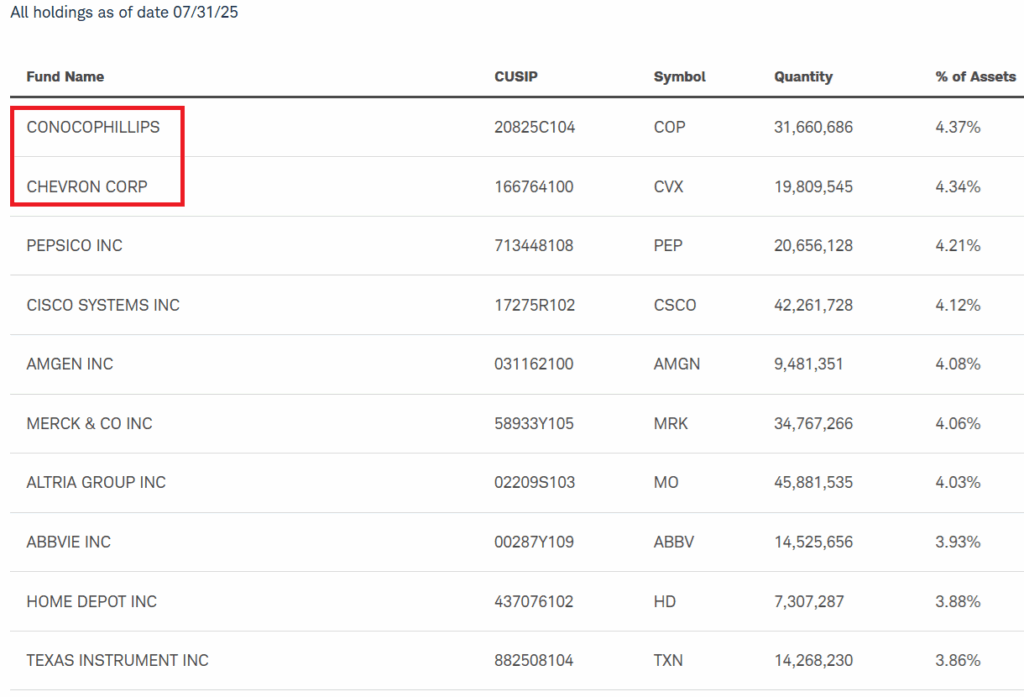
Task: Click the 4.12% assets value
Action: (958, 305)
